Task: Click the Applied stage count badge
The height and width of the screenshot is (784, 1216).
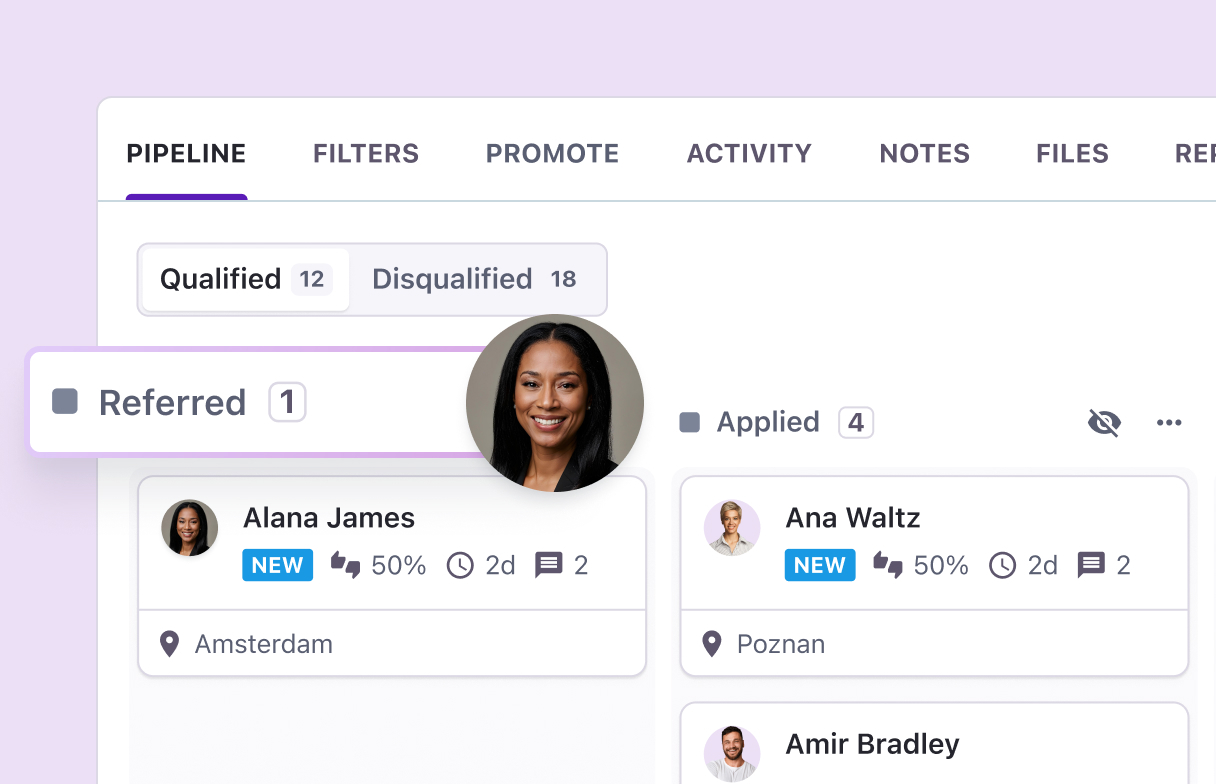Action: click(x=855, y=422)
